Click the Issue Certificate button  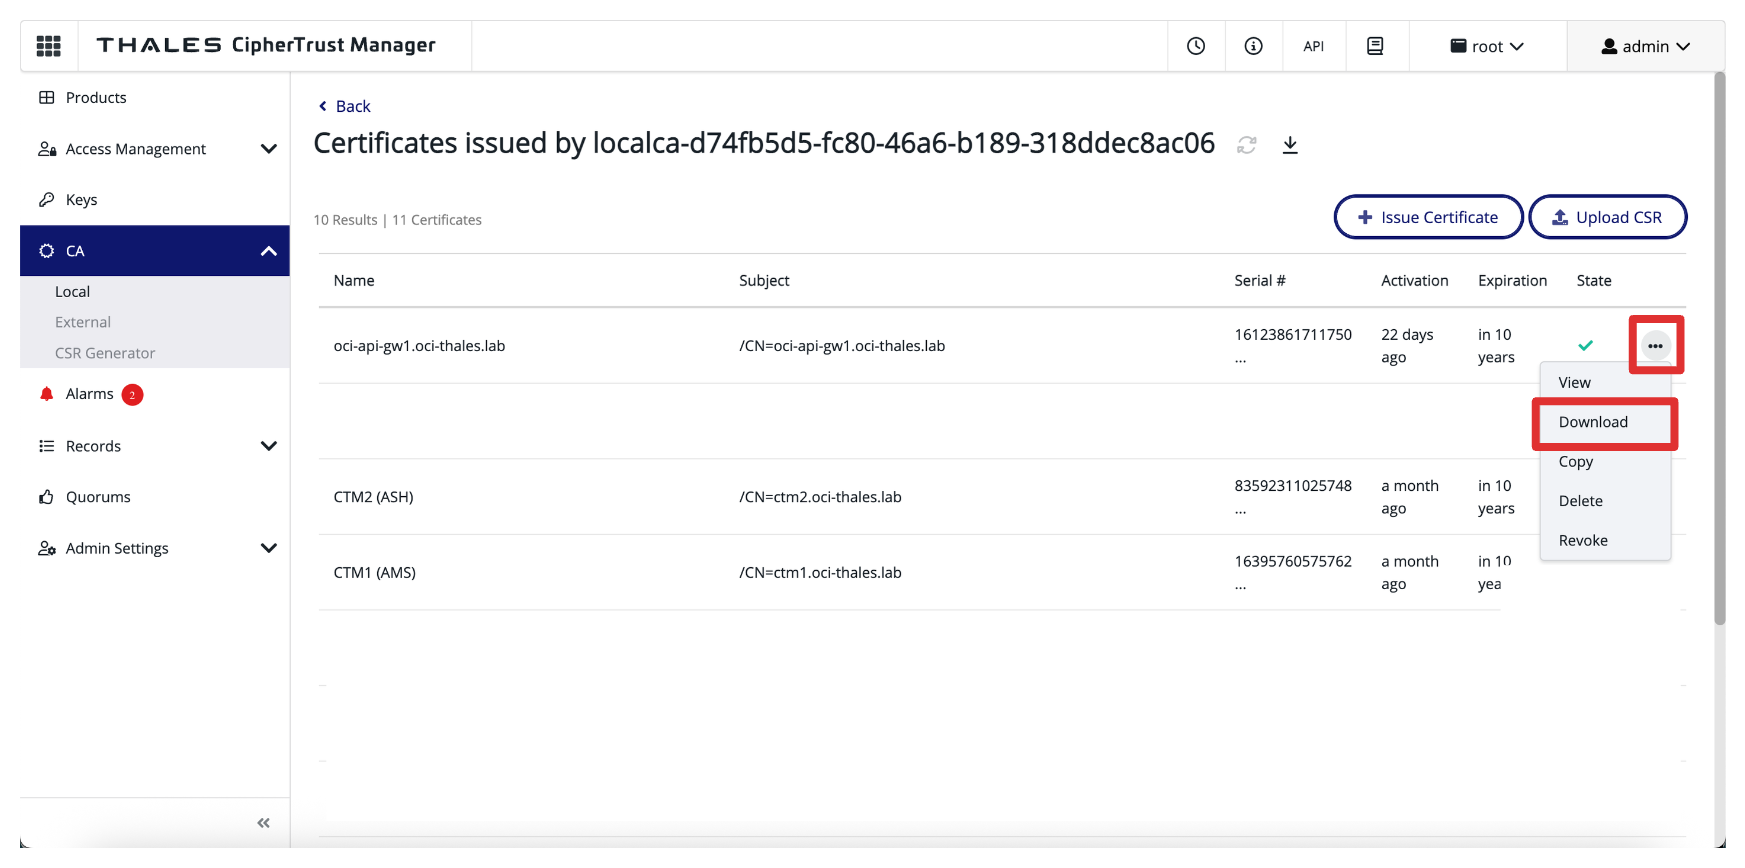[x=1428, y=217]
